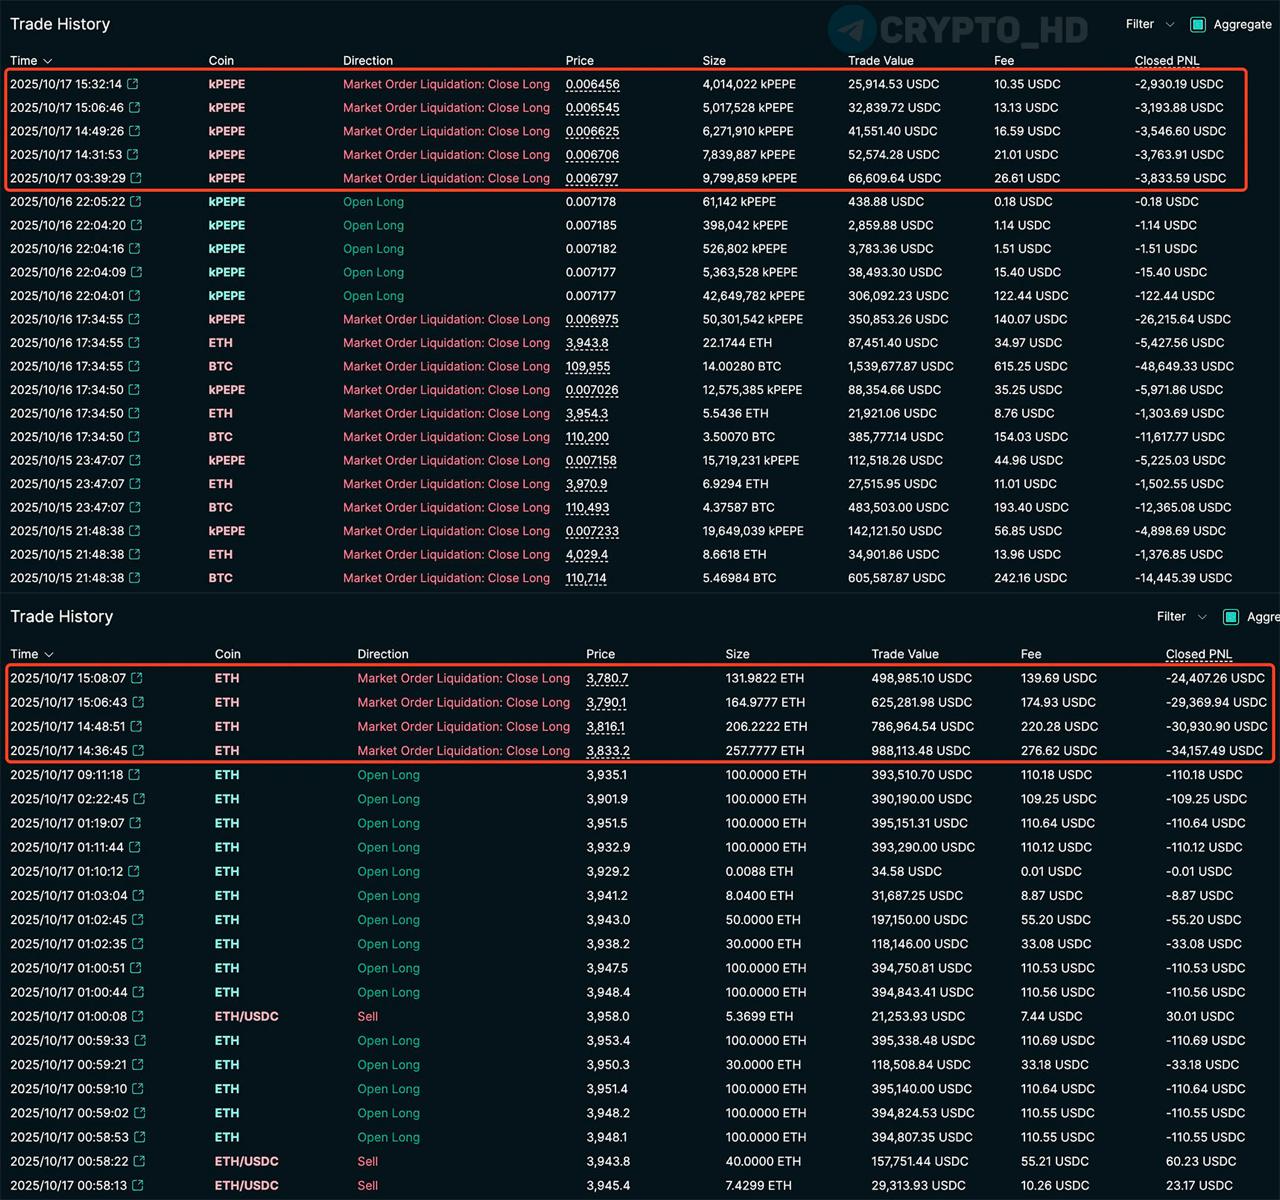Sort by Time column in top table
The width and height of the screenshot is (1280, 1200).
30,61
